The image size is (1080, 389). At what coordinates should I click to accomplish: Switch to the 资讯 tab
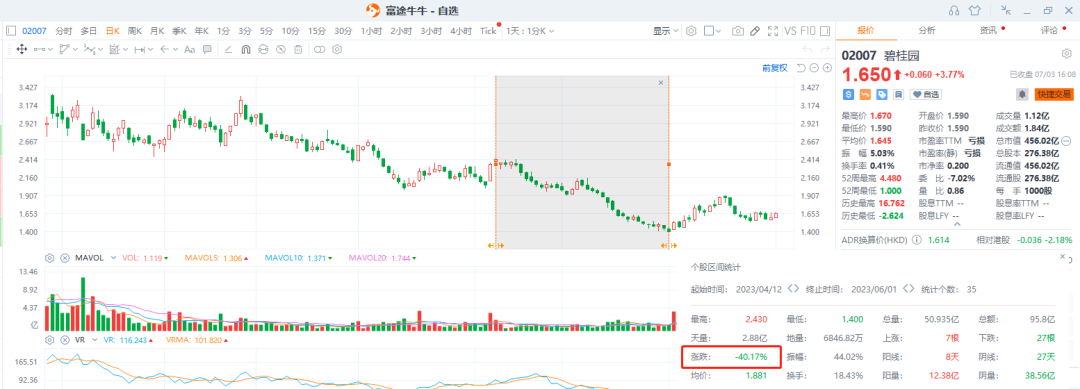click(988, 30)
